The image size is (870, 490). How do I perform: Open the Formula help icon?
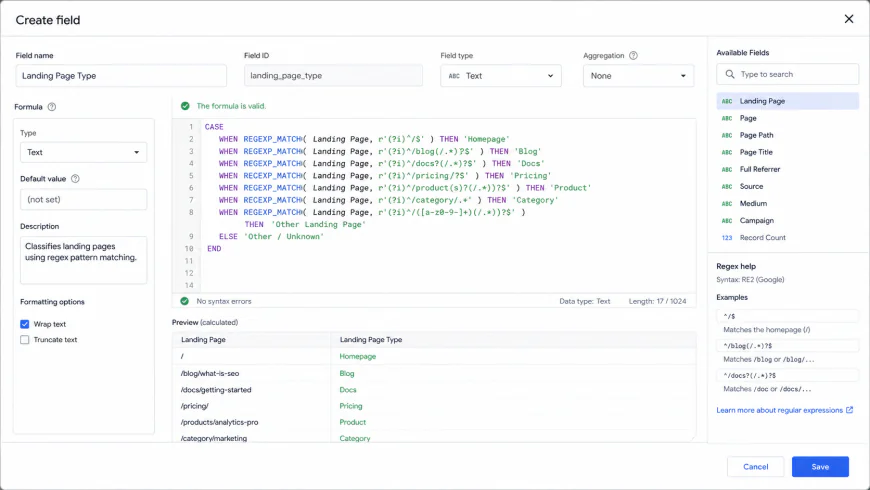[52, 107]
